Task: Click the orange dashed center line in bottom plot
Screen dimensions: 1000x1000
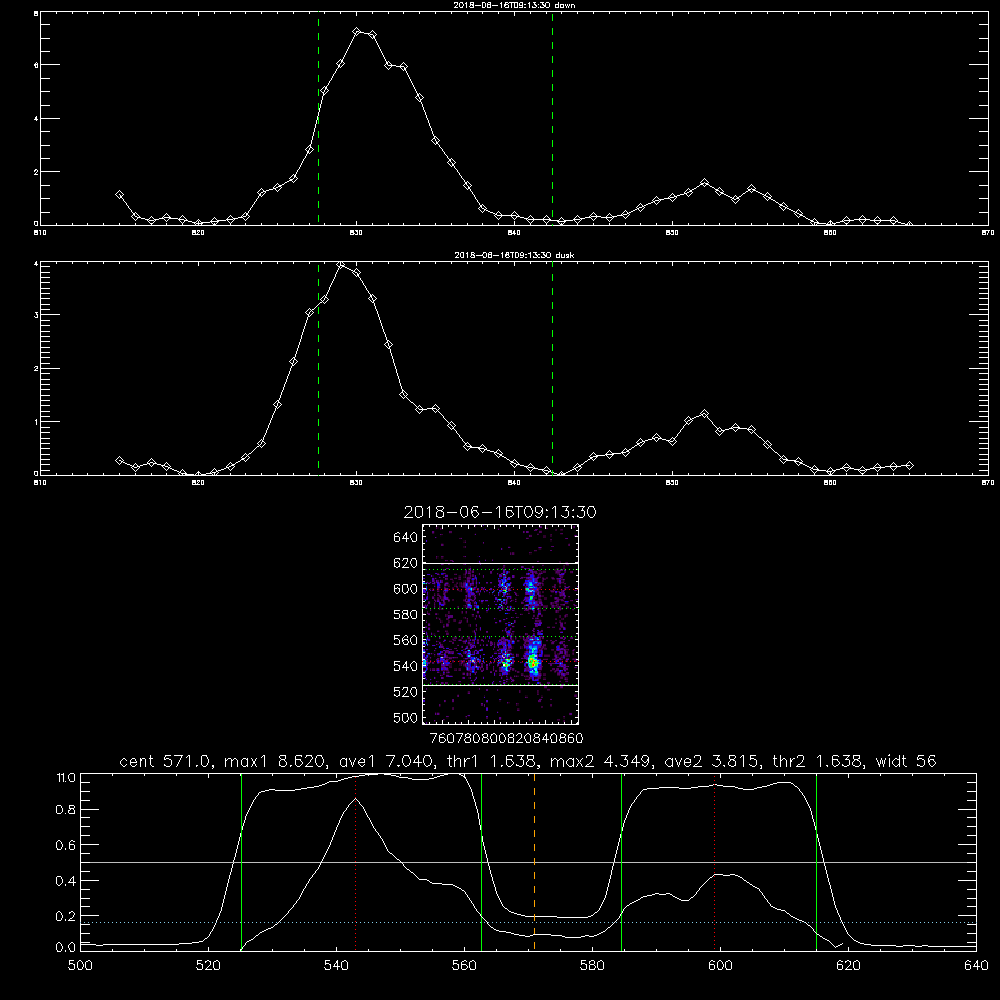Action: 534,862
